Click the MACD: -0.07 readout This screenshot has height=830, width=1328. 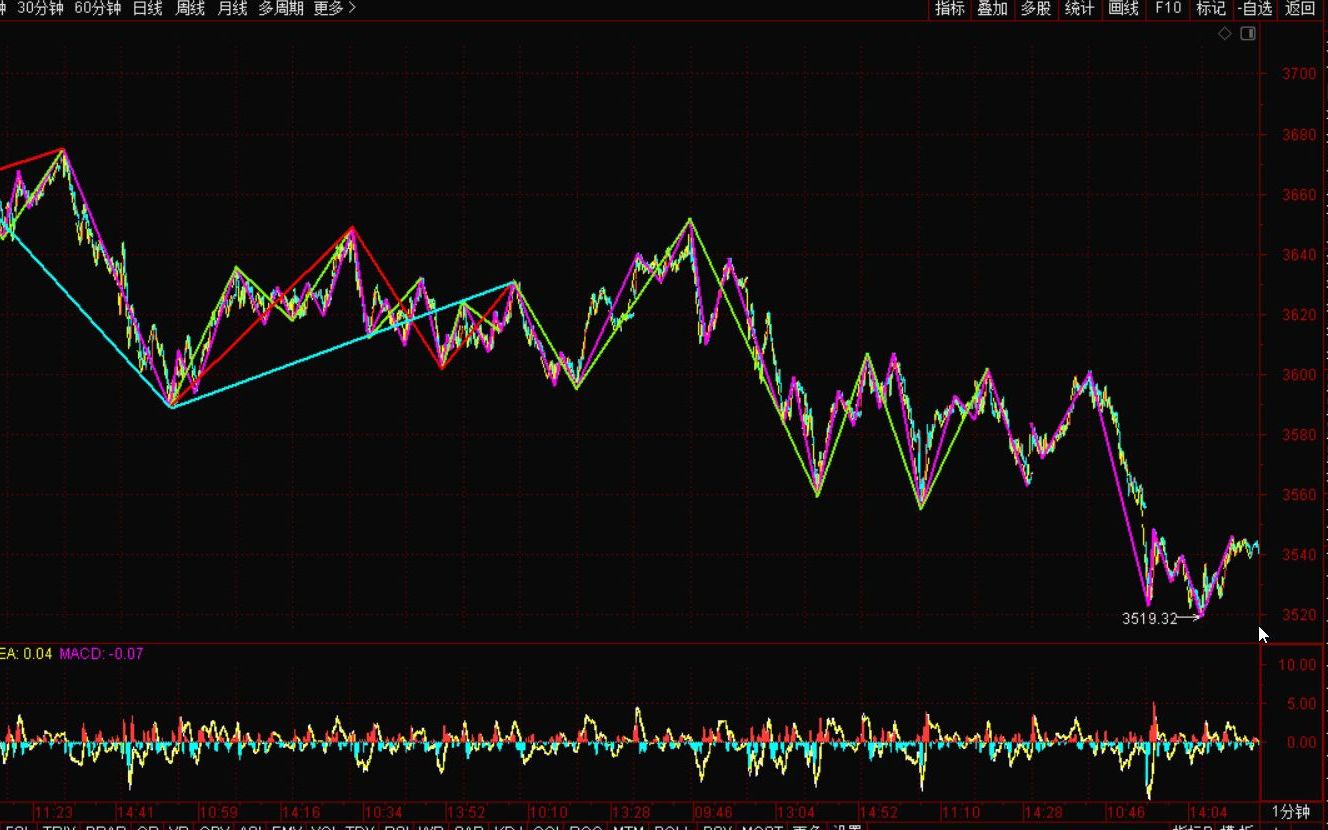(101, 654)
